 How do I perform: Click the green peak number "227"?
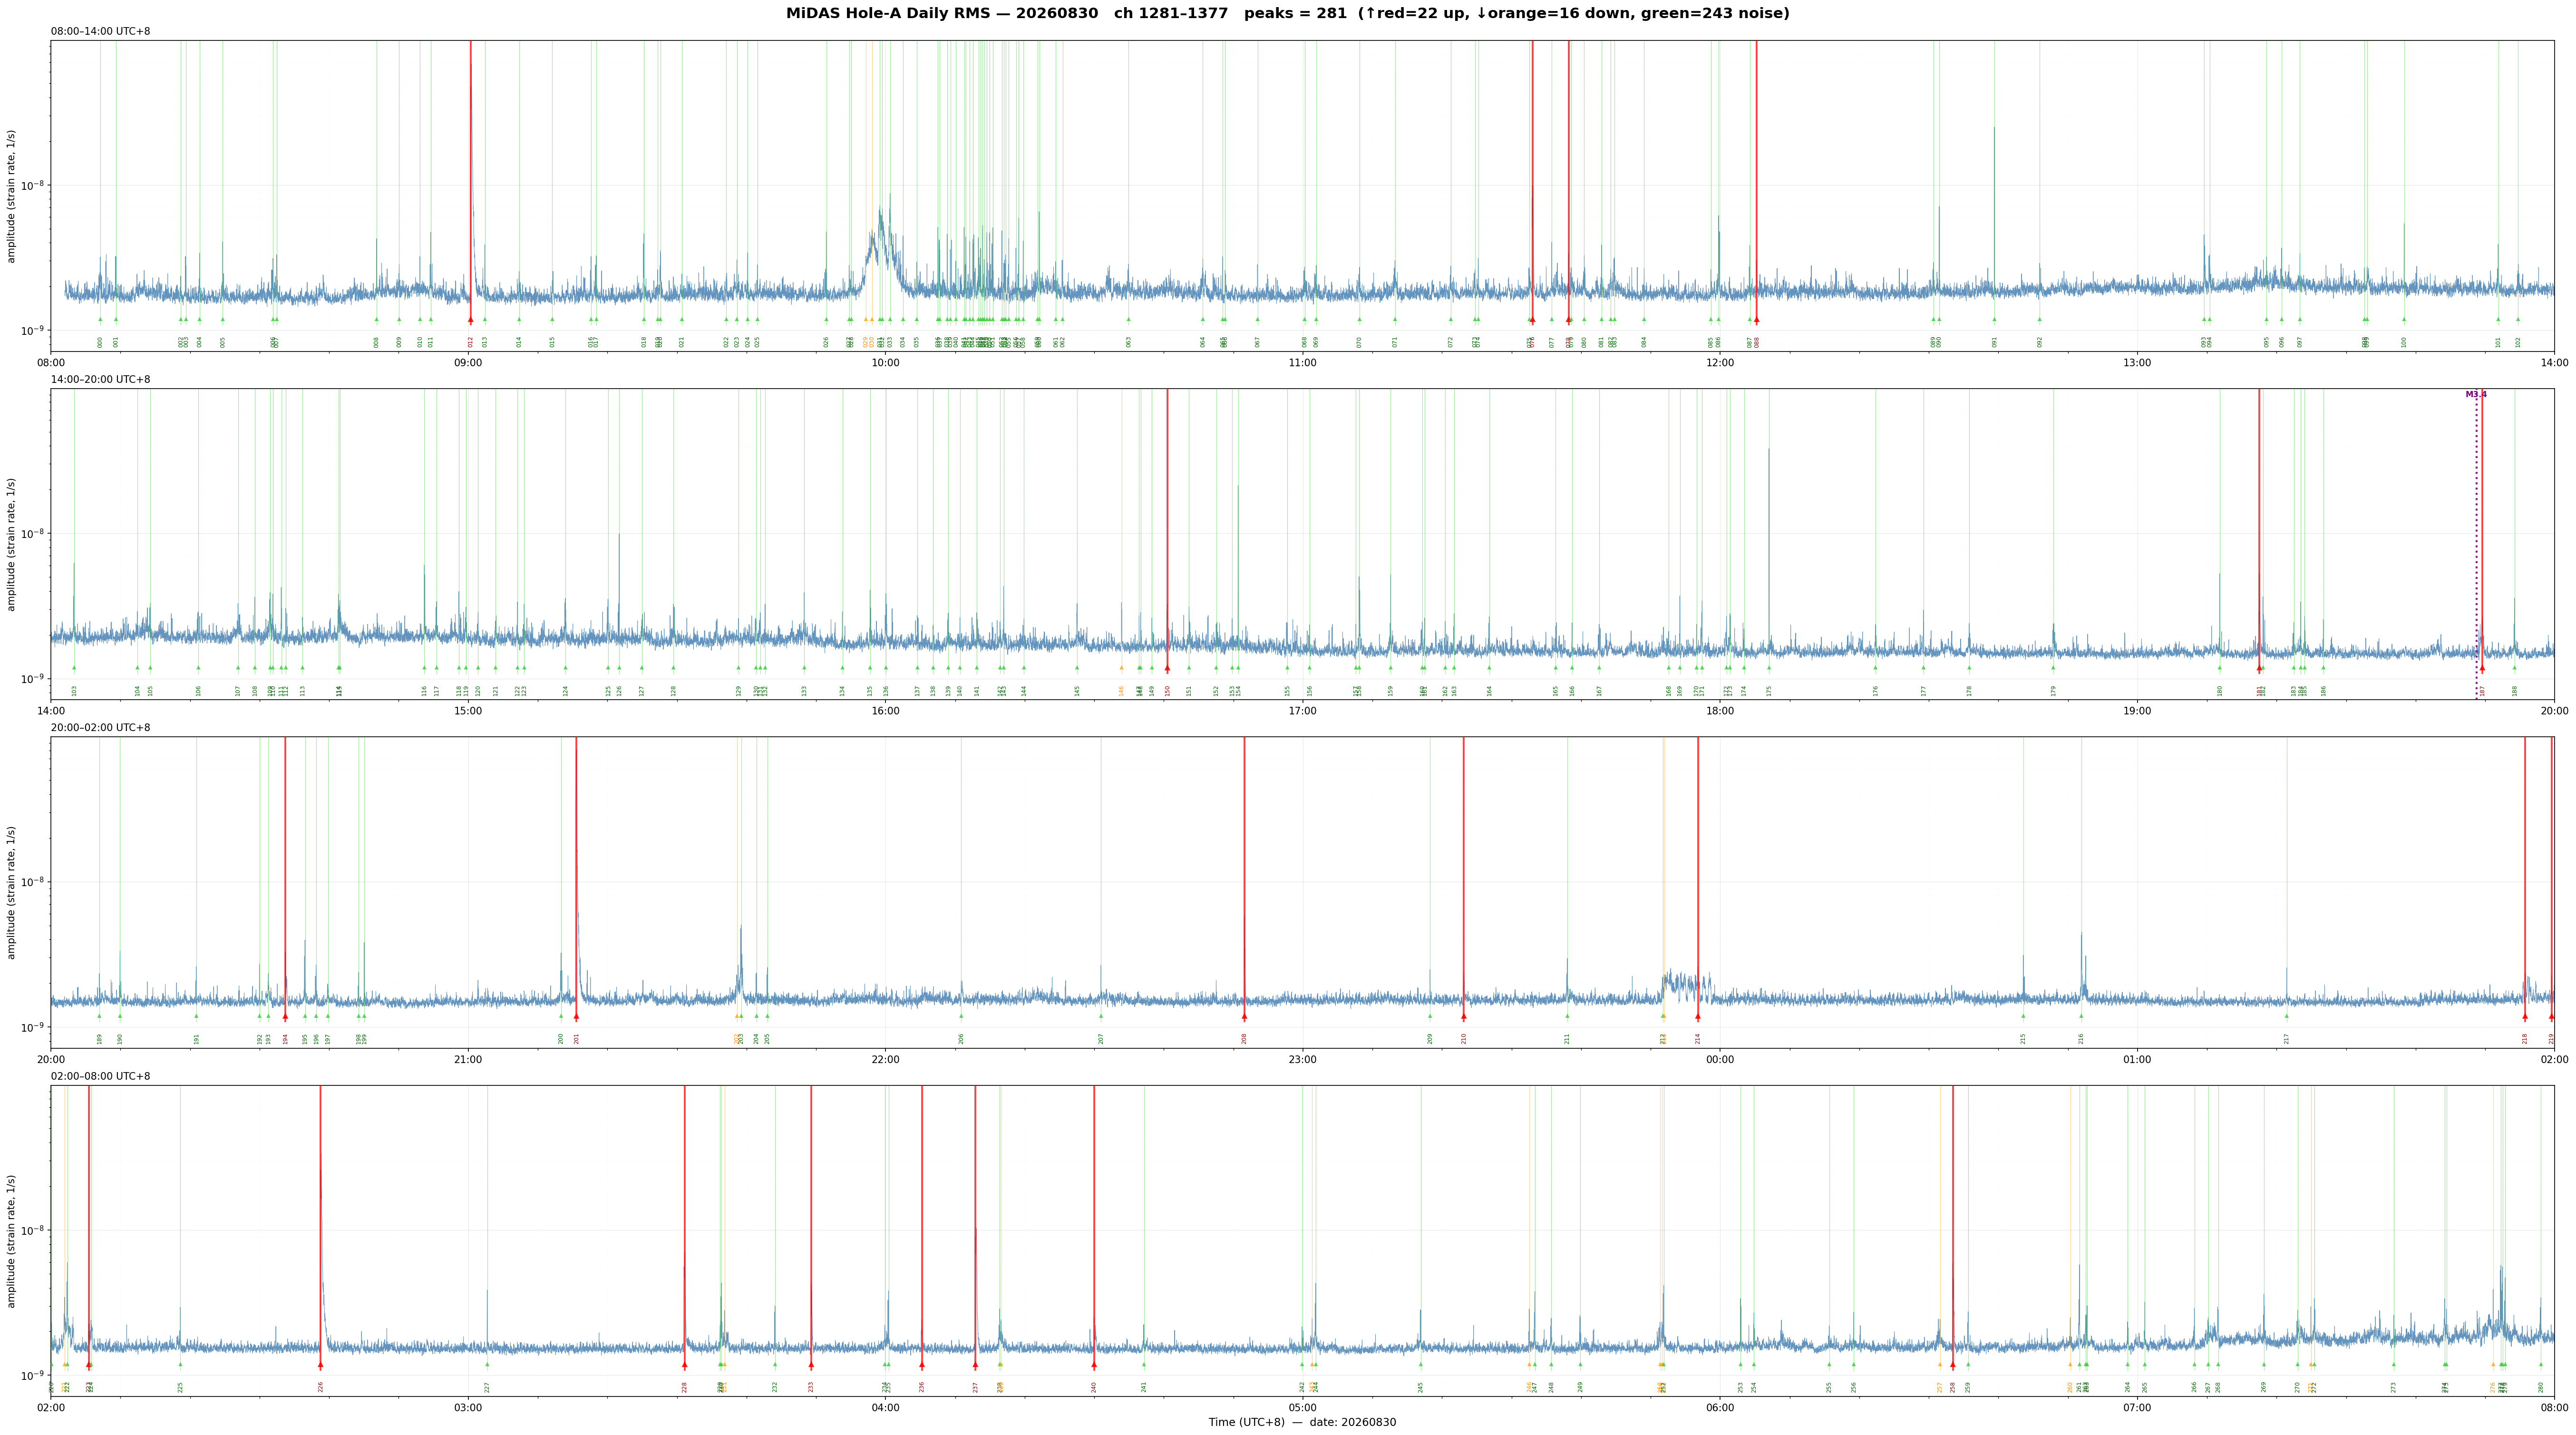487,1387
